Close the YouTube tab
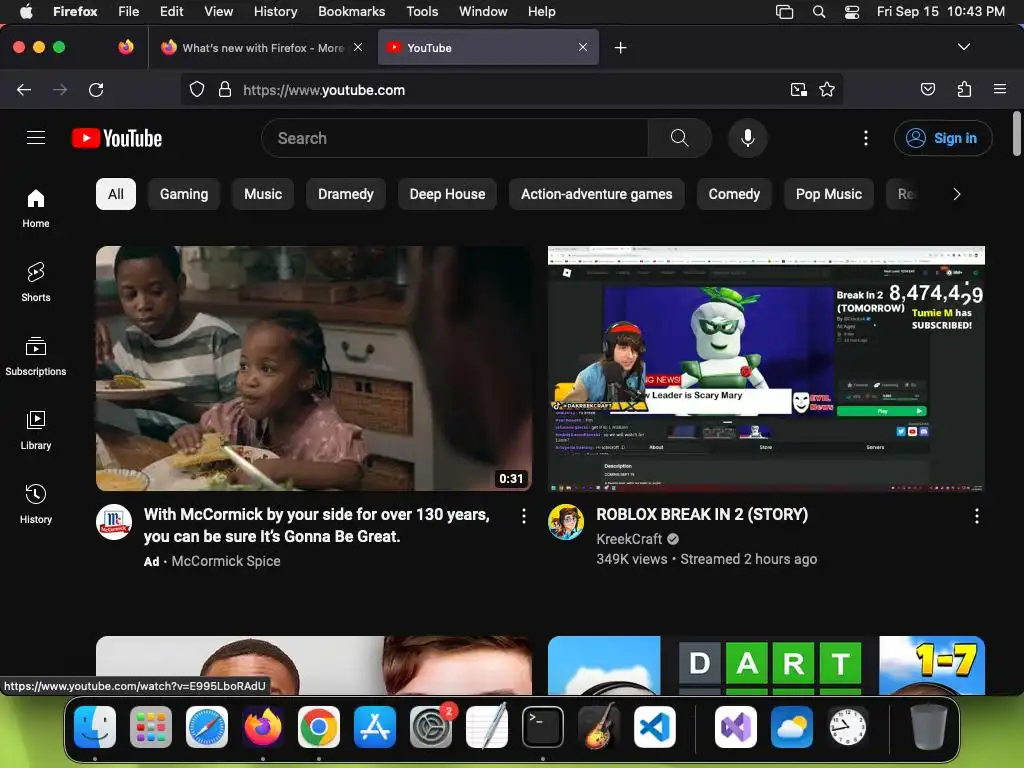The image size is (1024, 768). coord(583,47)
